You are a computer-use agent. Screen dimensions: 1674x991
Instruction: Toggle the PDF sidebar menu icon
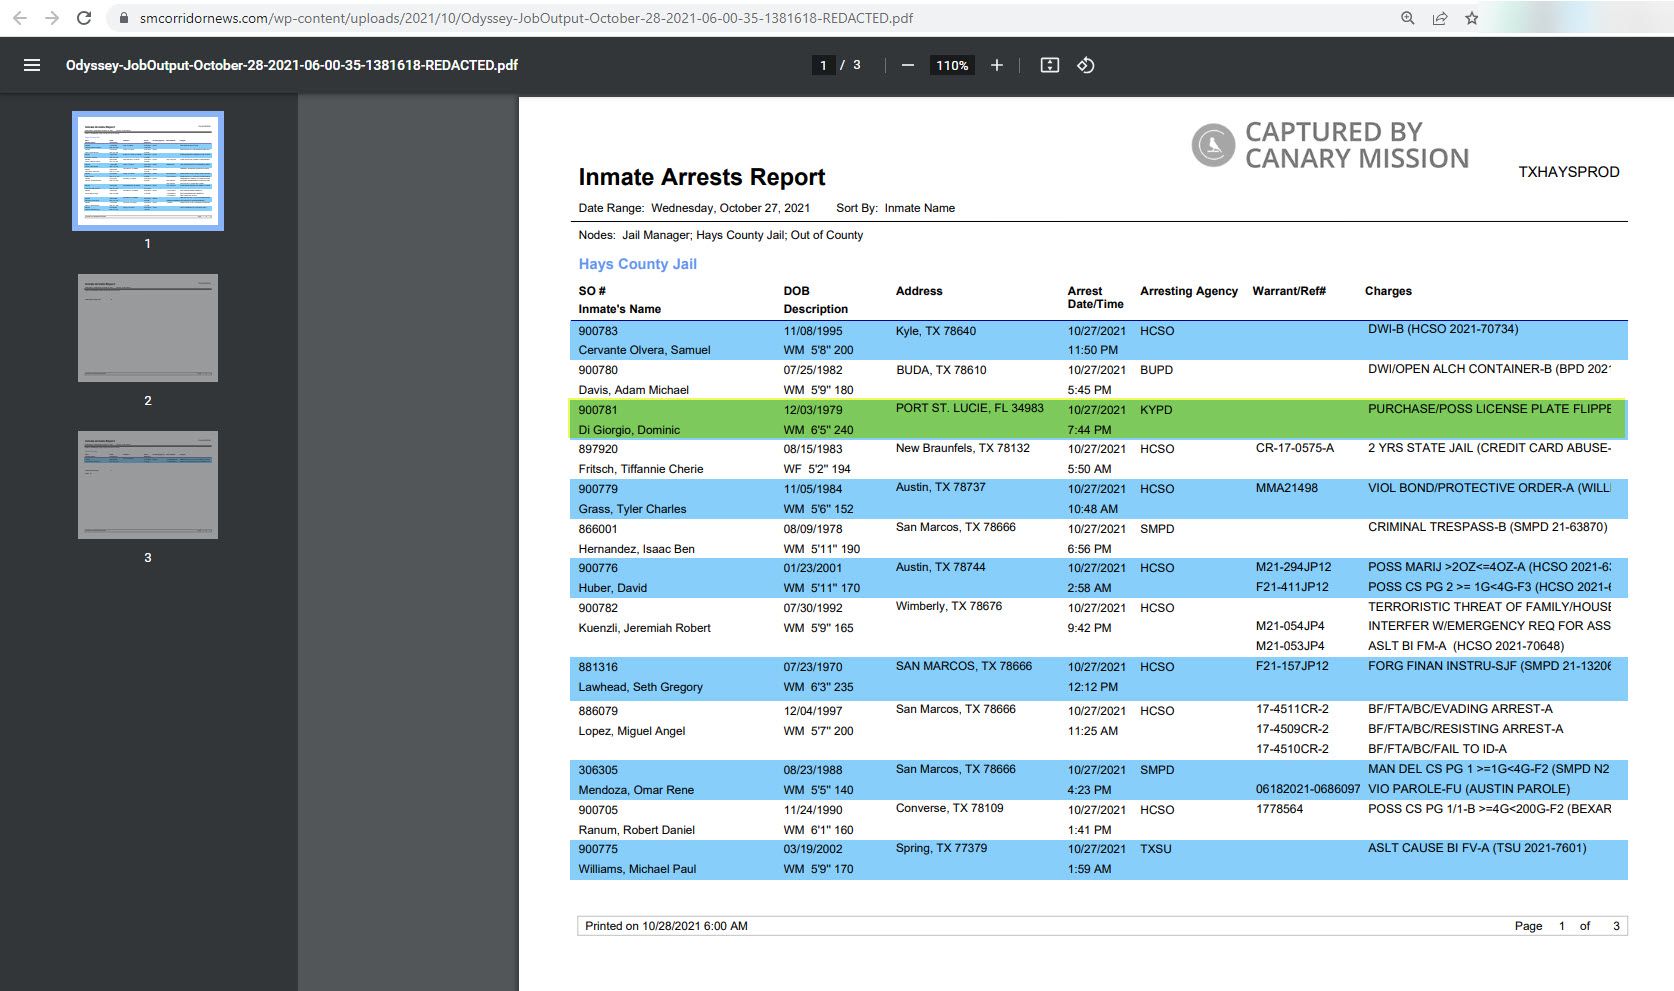tap(32, 65)
